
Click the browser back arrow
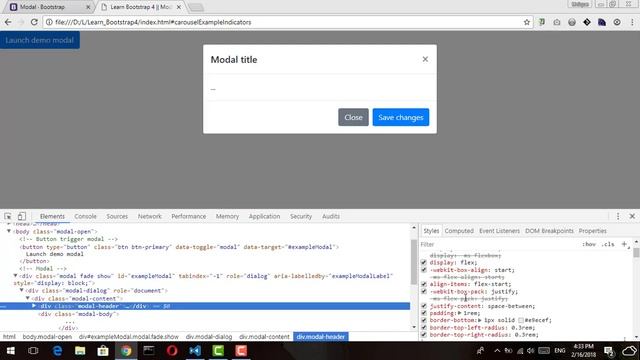click(8, 22)
